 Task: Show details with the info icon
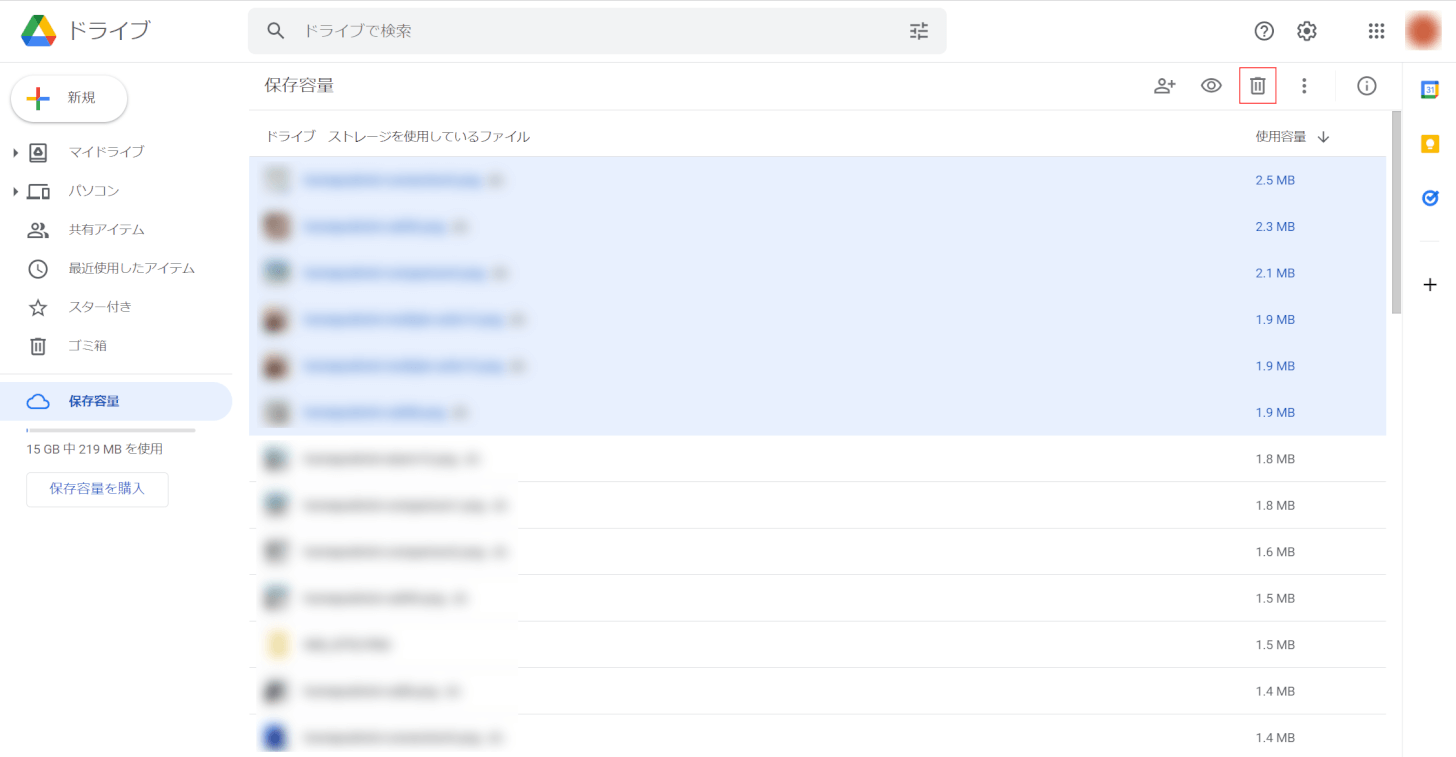click(1367, 86)
